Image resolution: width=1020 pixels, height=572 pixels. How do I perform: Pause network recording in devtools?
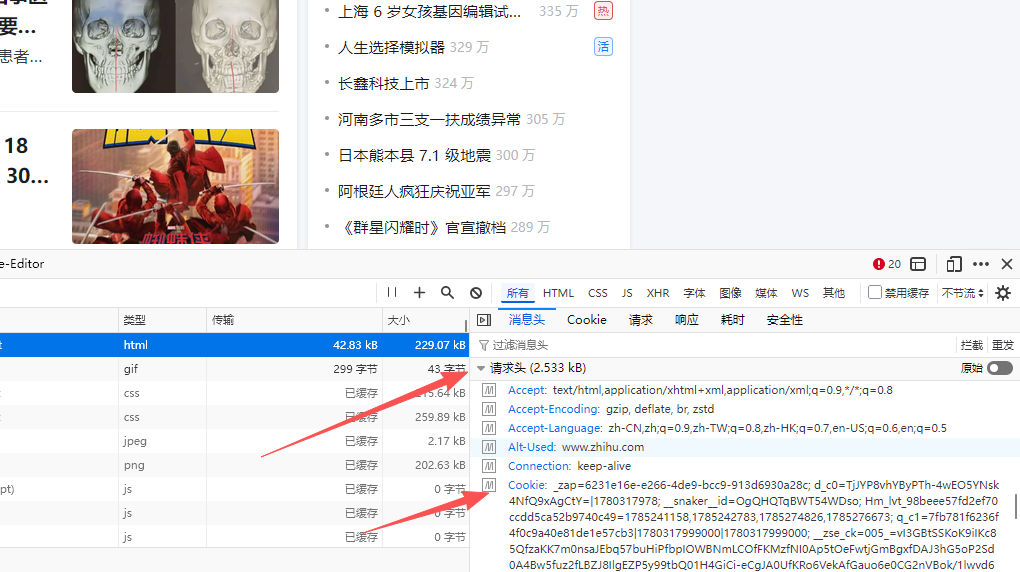[392, 293]
